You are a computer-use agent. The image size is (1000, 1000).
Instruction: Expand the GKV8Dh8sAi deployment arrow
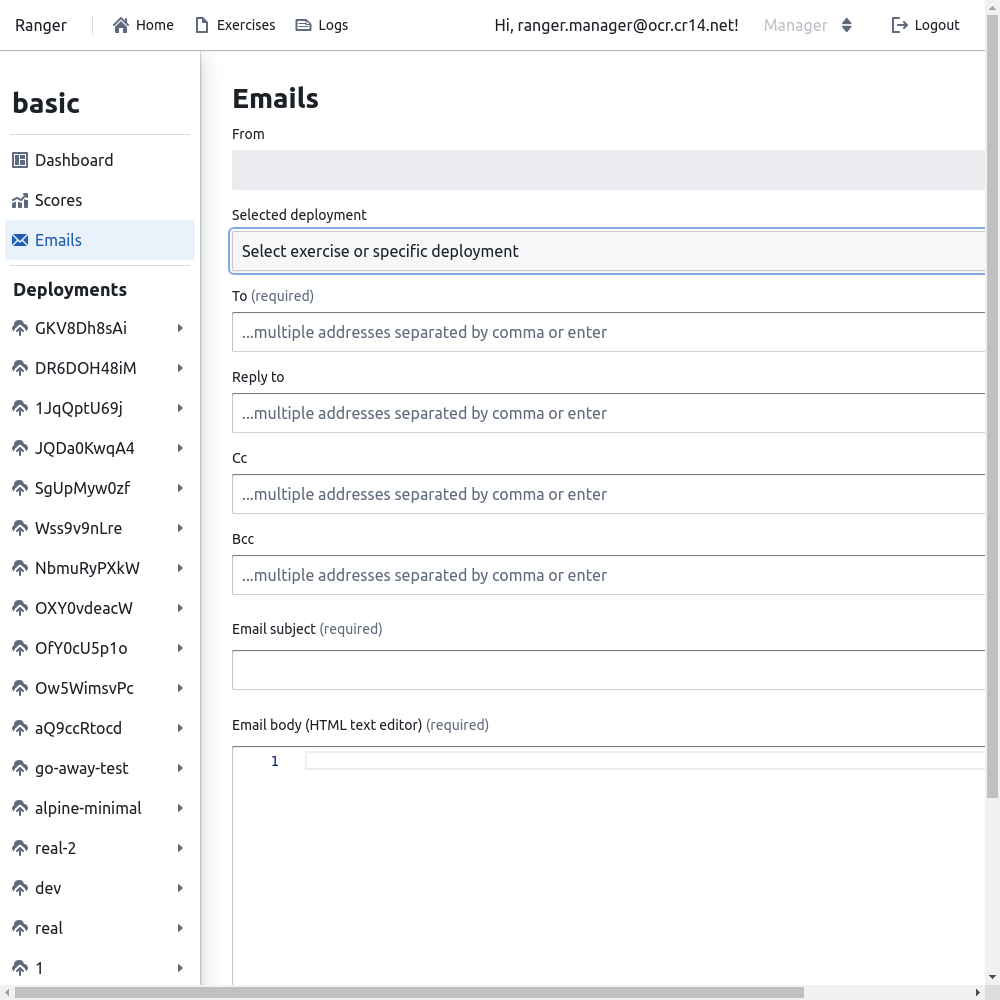(x=180, y=328)
